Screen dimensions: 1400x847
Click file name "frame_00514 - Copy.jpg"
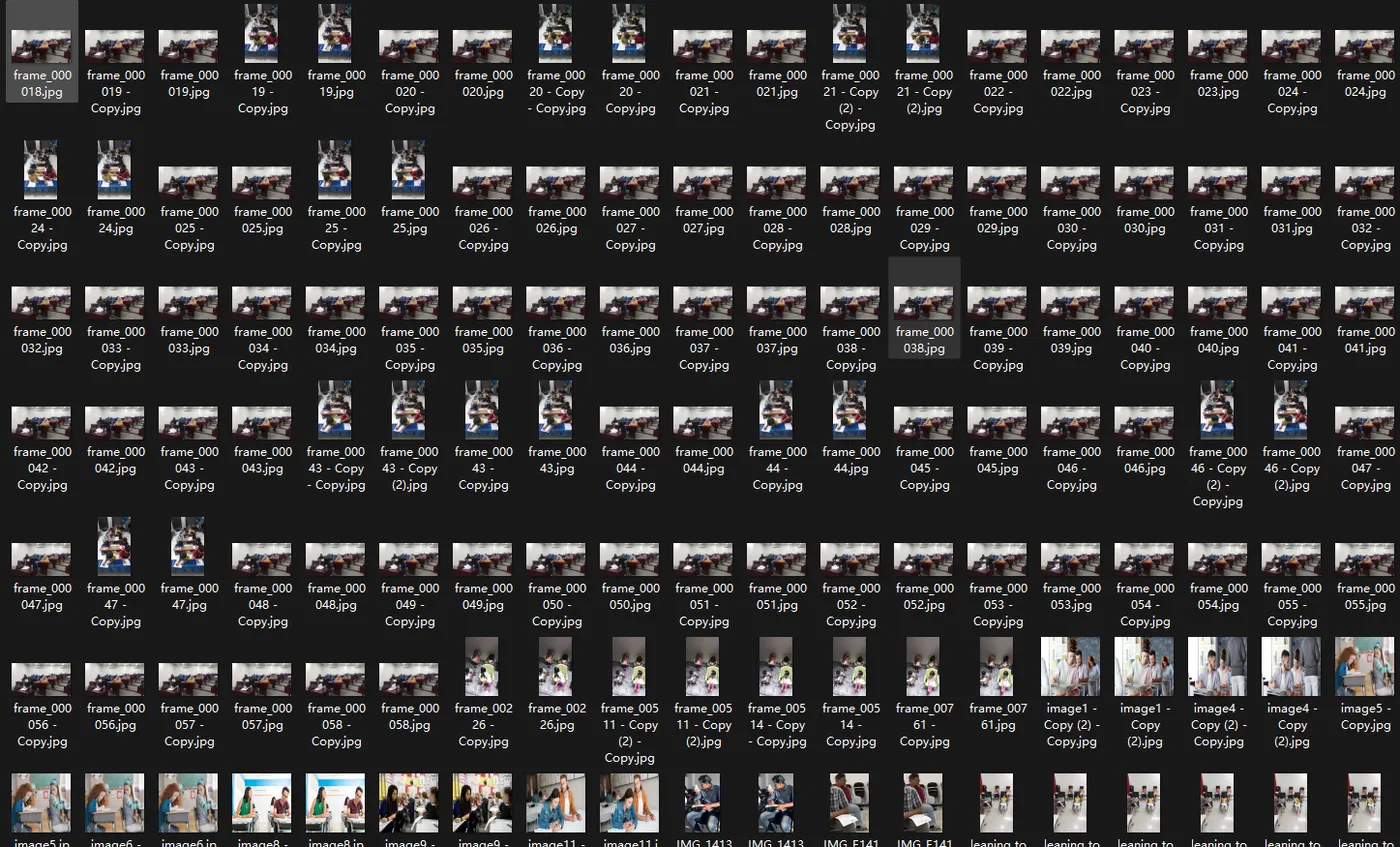(850, 725)
